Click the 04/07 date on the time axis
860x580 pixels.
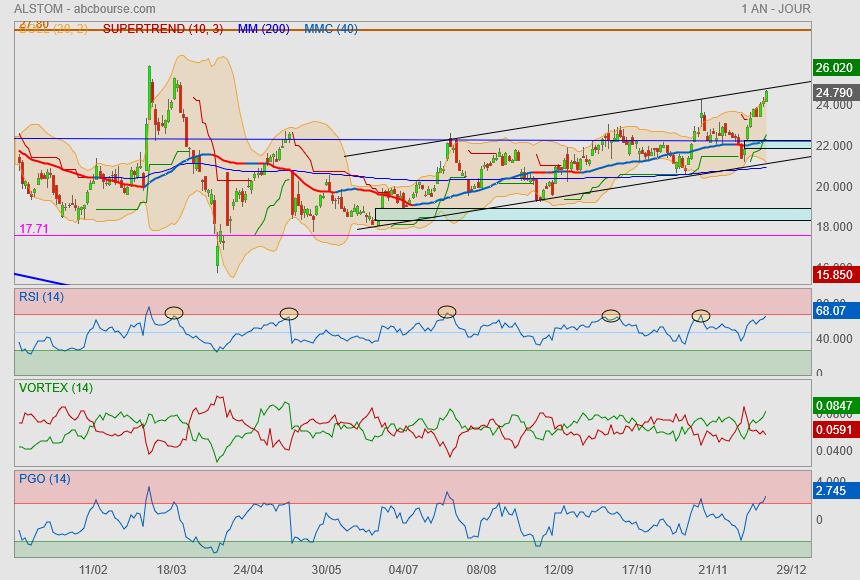point(403,569)
